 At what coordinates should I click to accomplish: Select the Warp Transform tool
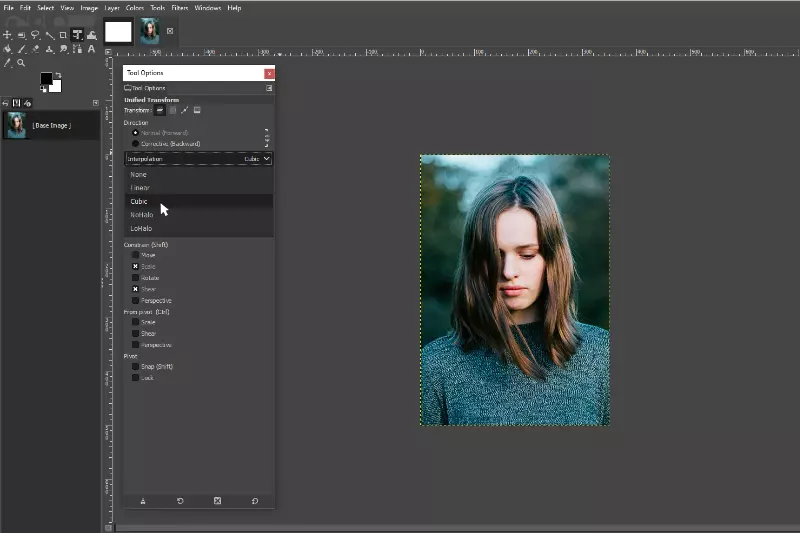coord(92,35)
